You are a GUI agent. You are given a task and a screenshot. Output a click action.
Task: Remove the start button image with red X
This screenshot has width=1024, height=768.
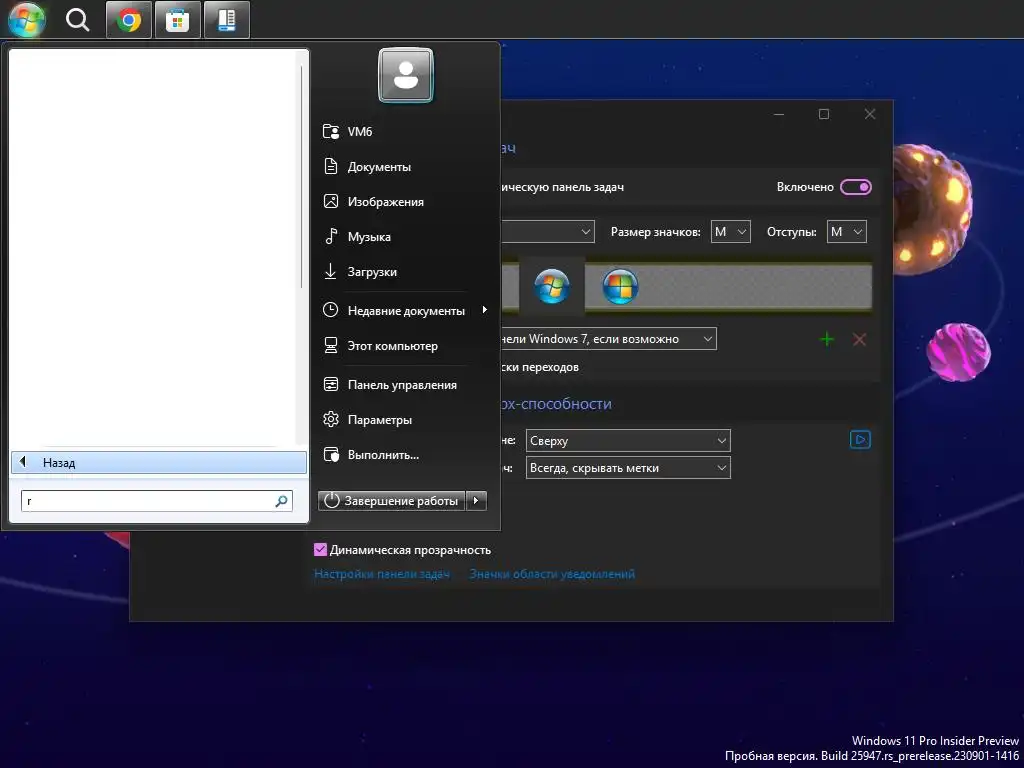(859, 340)
